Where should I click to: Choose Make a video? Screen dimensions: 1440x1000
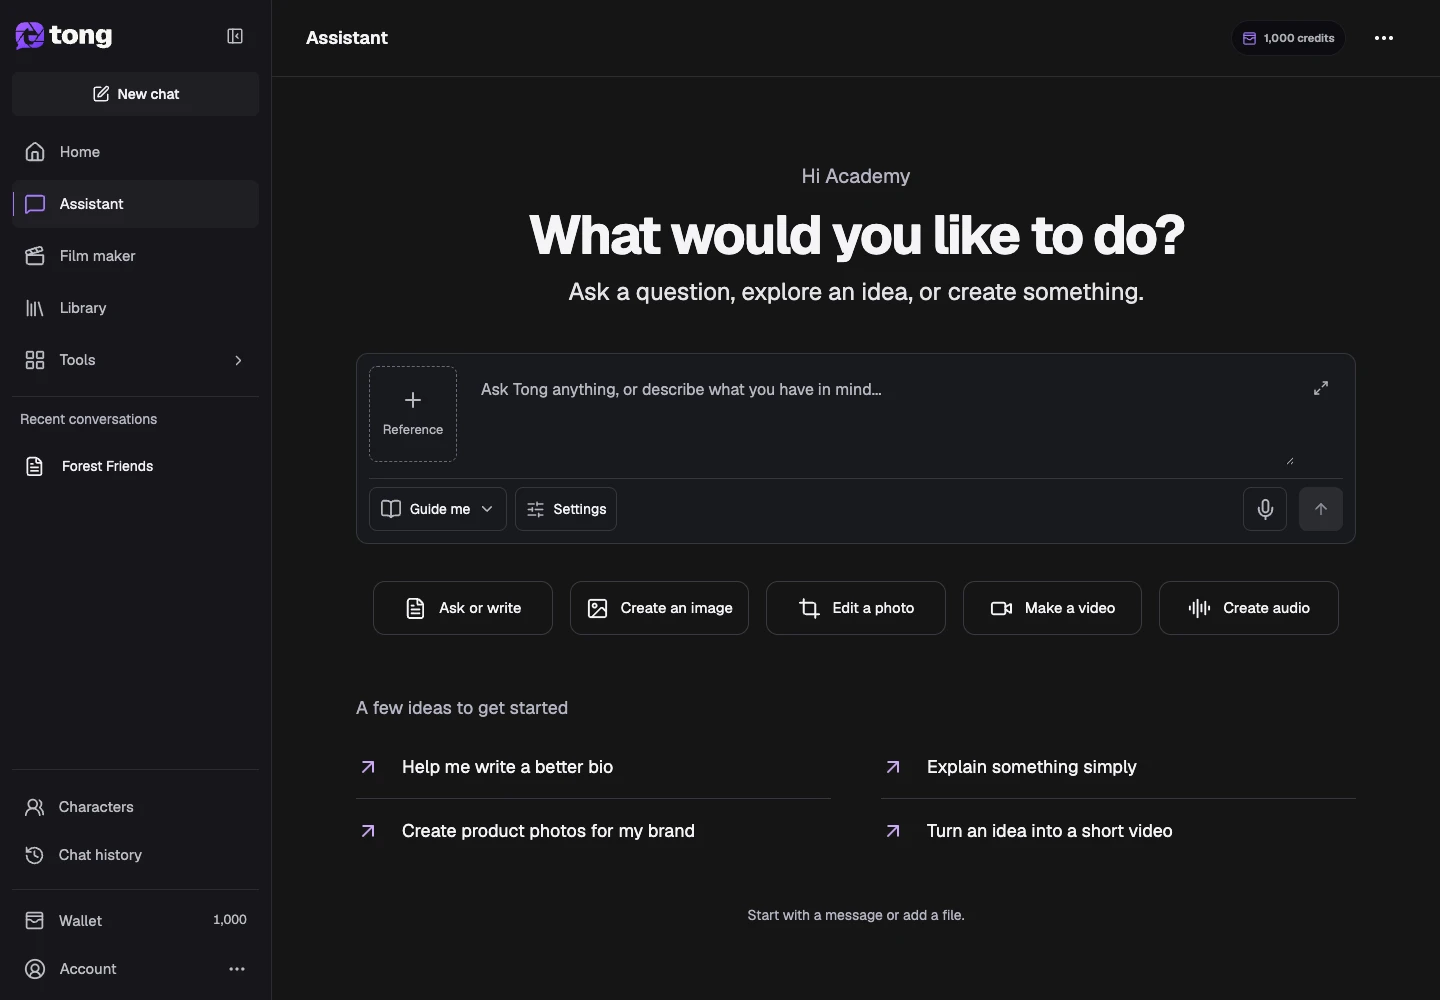(1052, 608)
